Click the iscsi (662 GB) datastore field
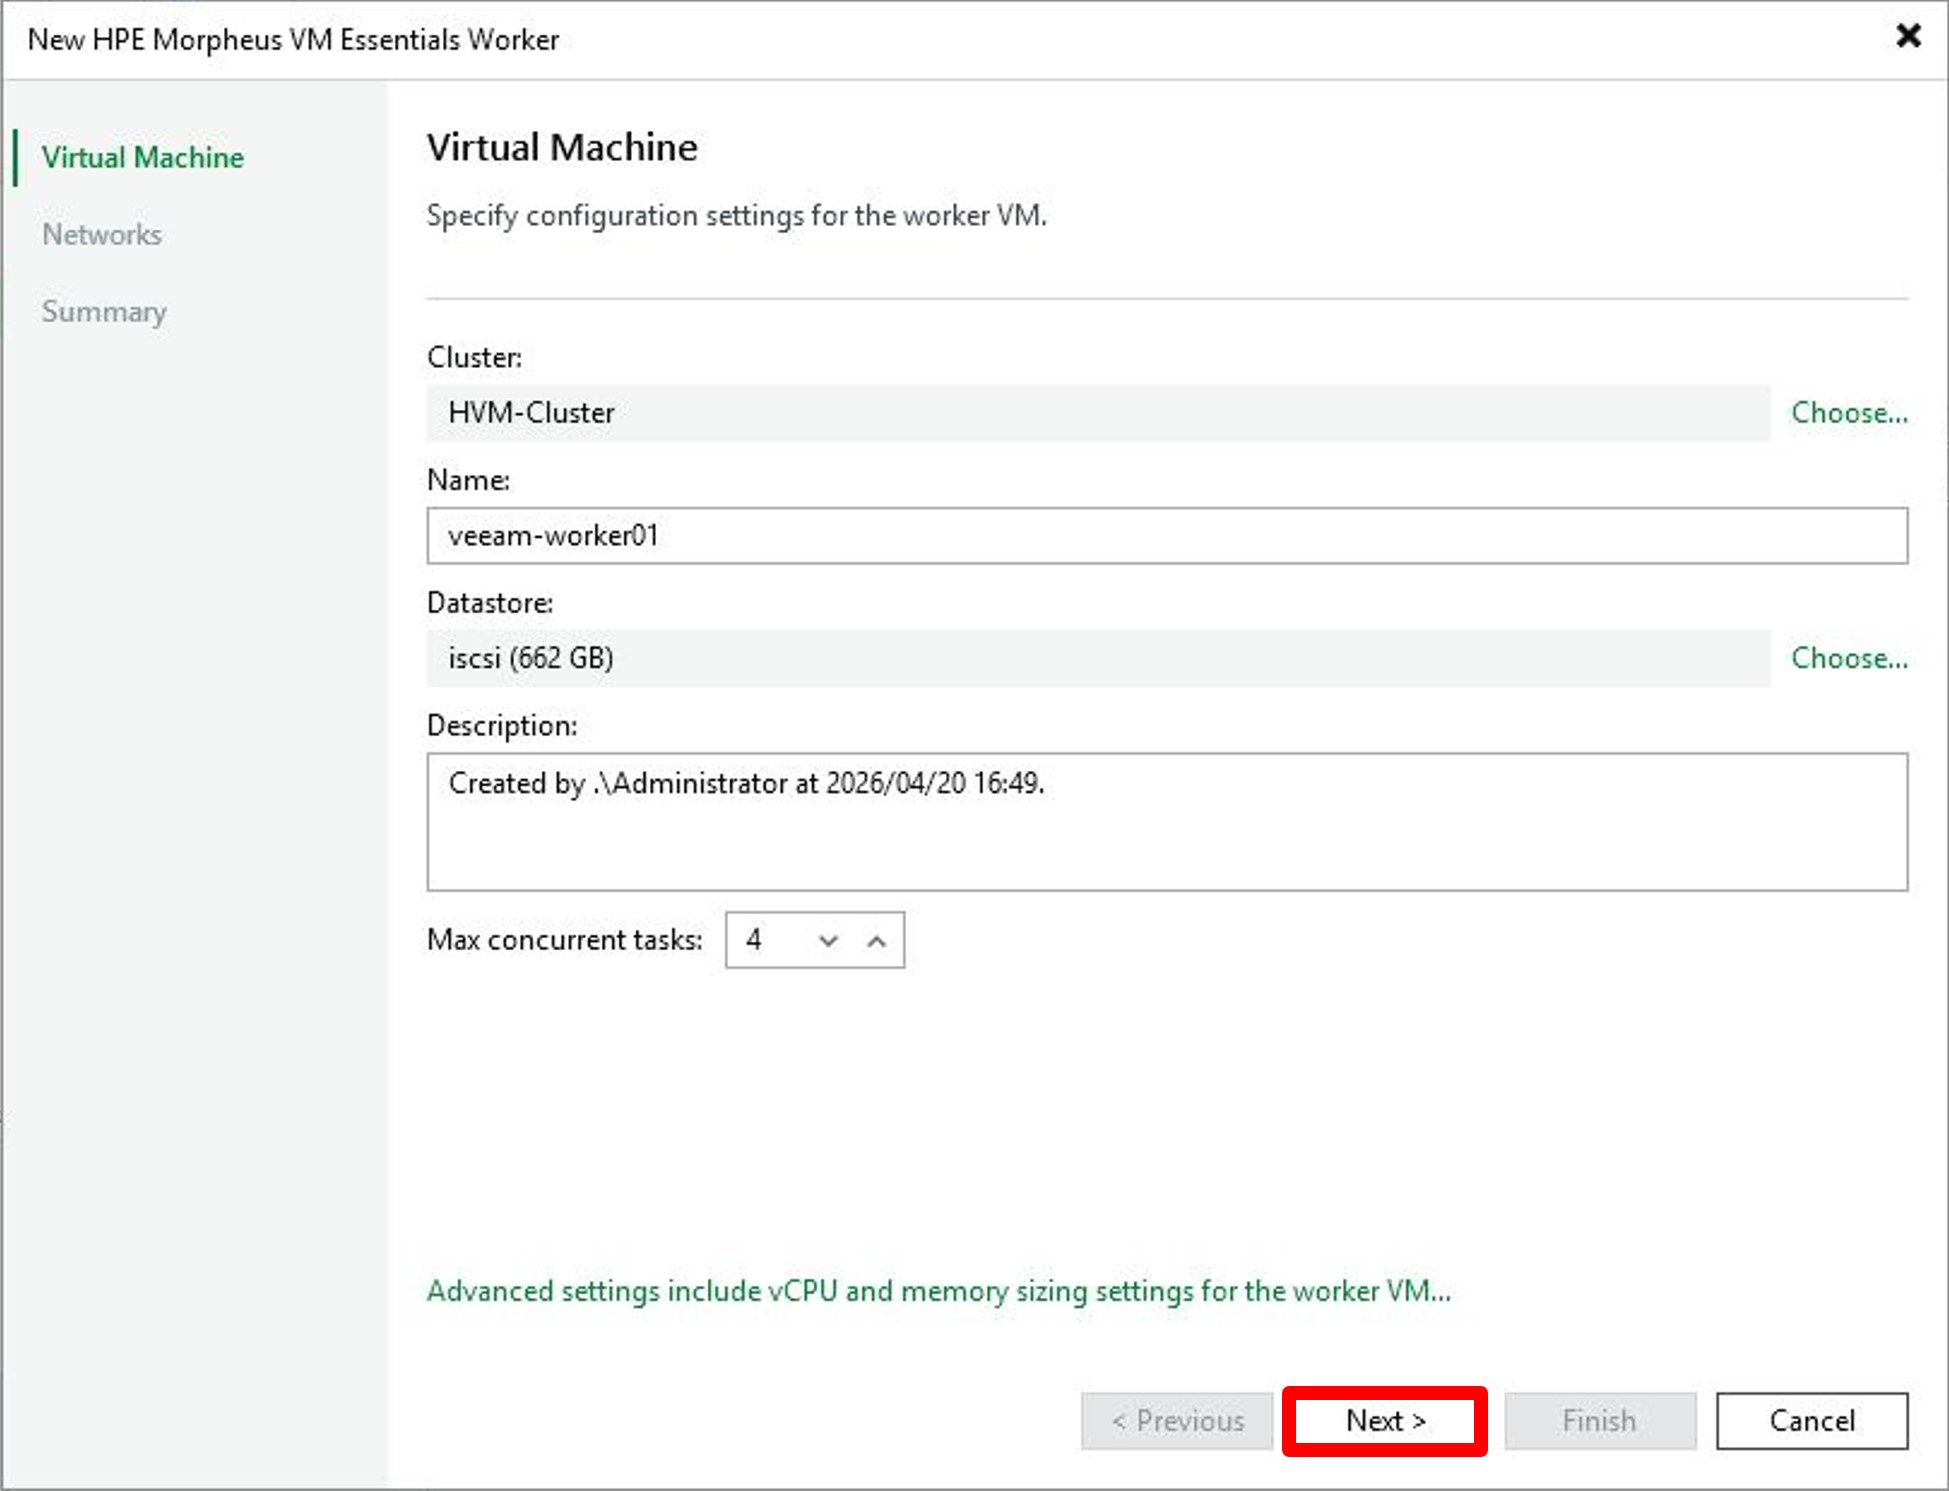The image size is (1949, 1491). tap(1098, 657)
